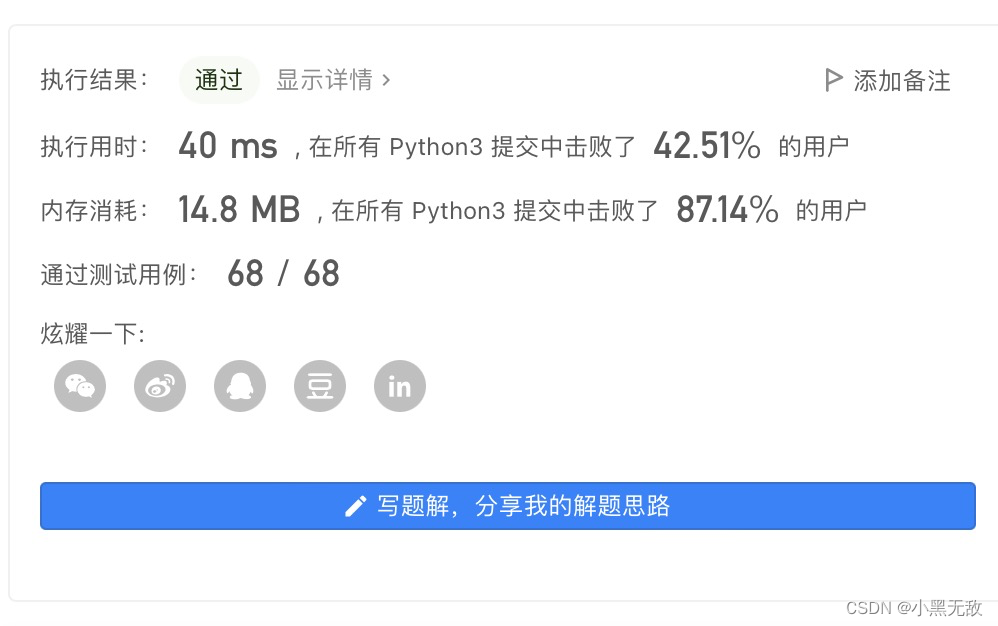Share result via the LinkedIn icon
Image resolution: width=998 pixels, height=626 pixels.
click(399, 386)
